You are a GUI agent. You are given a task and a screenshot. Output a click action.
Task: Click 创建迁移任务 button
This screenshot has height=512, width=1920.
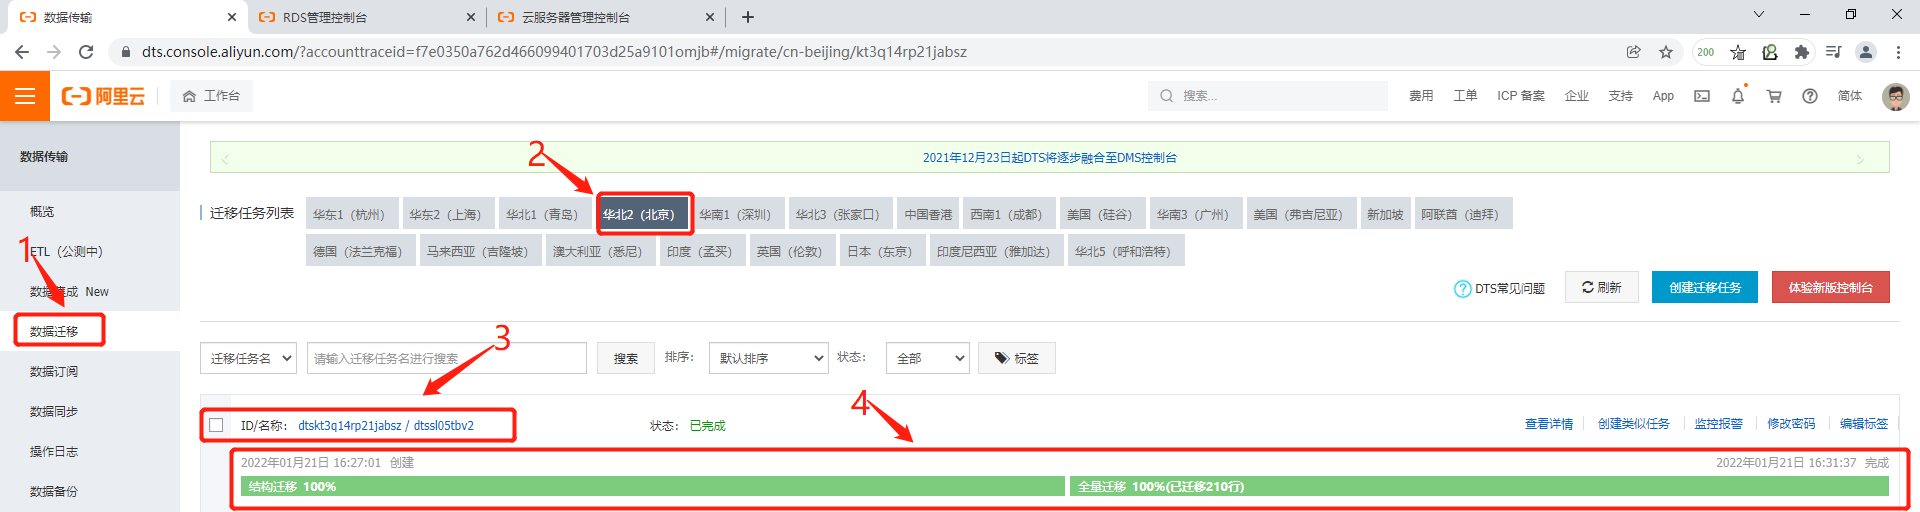[x=1705, y=287]
